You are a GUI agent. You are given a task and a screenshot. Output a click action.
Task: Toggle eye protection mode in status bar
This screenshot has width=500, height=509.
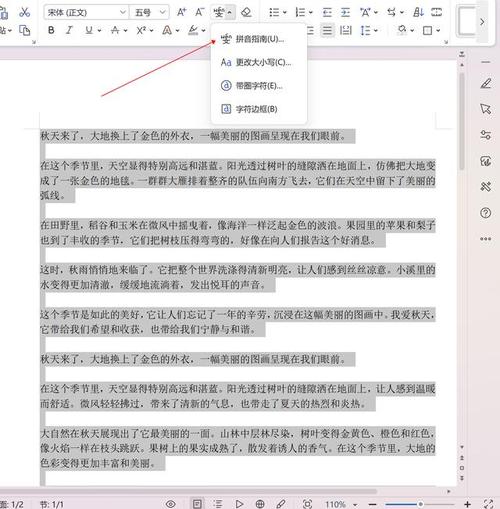pyautogui.click(x=171, y=504)
